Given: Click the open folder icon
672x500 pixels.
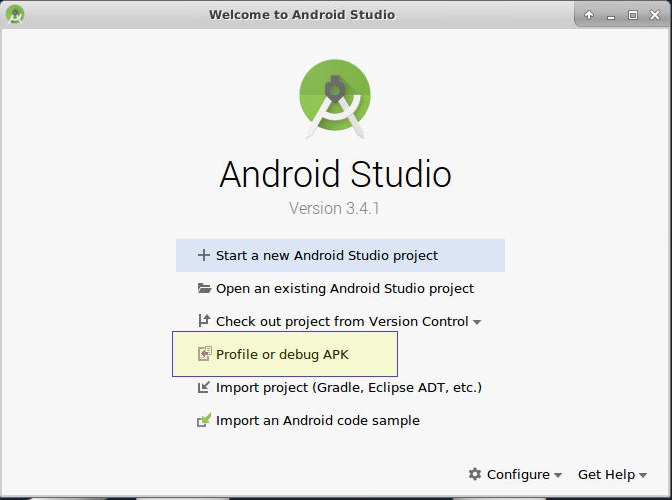Looking at the screenshot, I should pos(204,288).
